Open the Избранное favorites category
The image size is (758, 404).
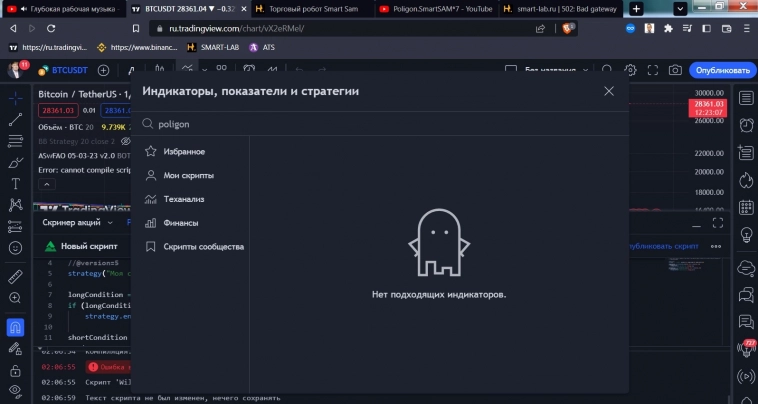(x=184, y=151)
